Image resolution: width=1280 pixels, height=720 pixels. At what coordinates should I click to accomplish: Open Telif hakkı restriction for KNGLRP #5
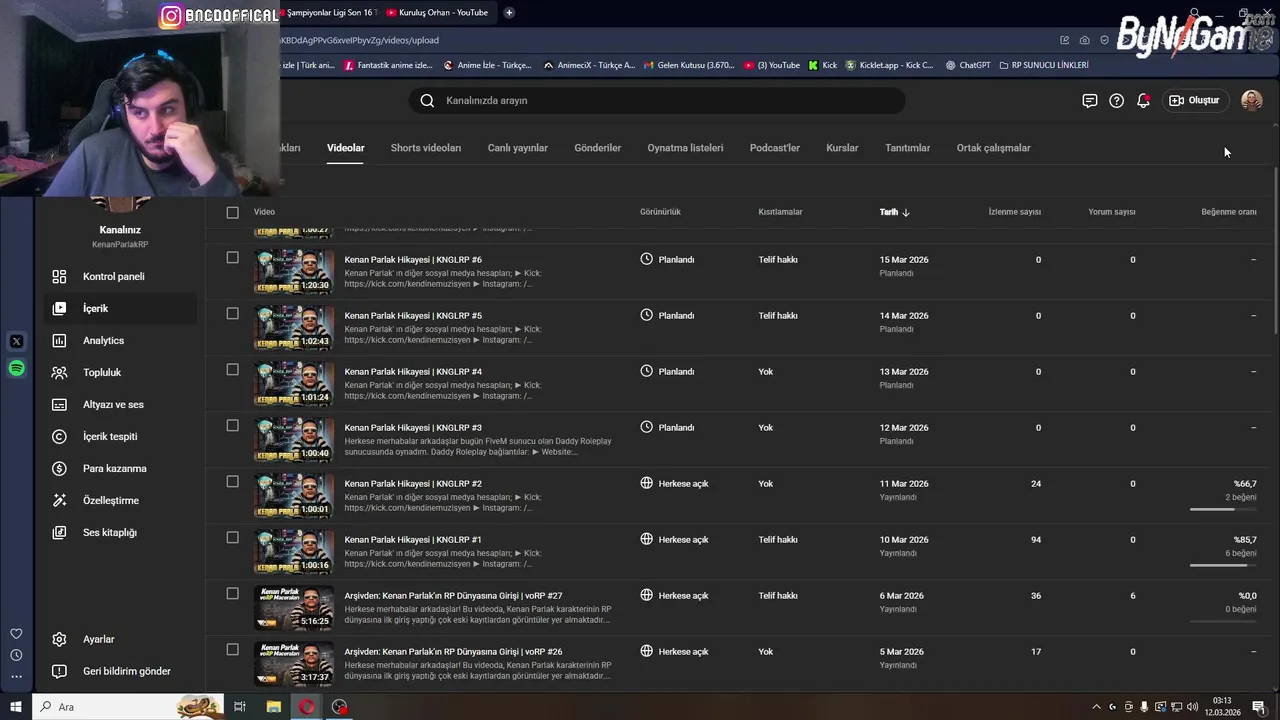pyautogui.click(x=778, y=315)
